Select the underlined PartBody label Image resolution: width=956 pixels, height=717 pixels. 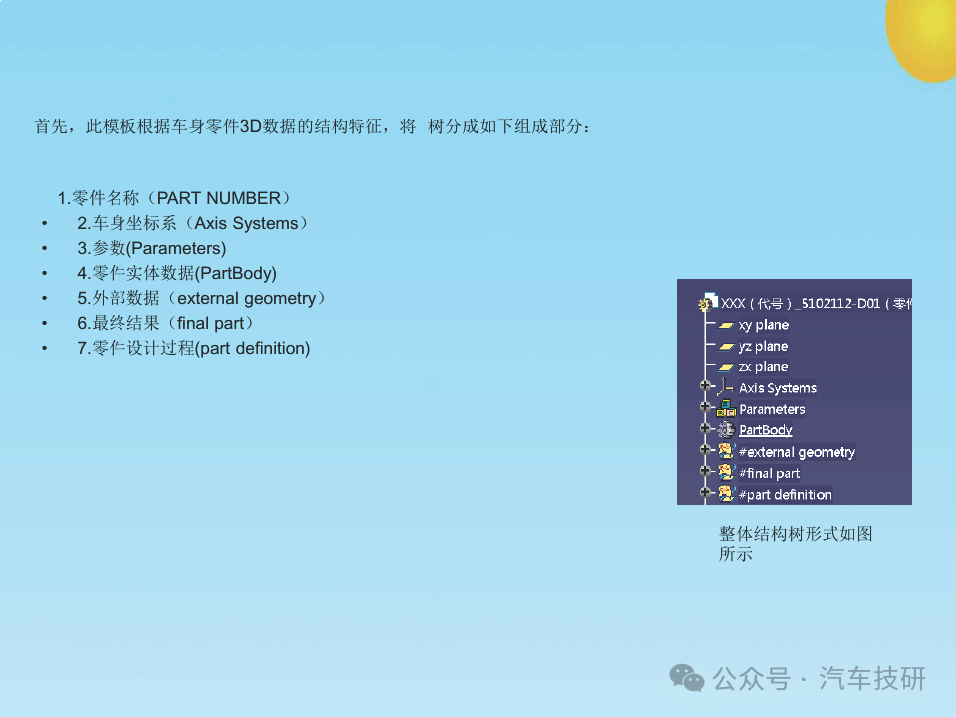tap(766, 430)
